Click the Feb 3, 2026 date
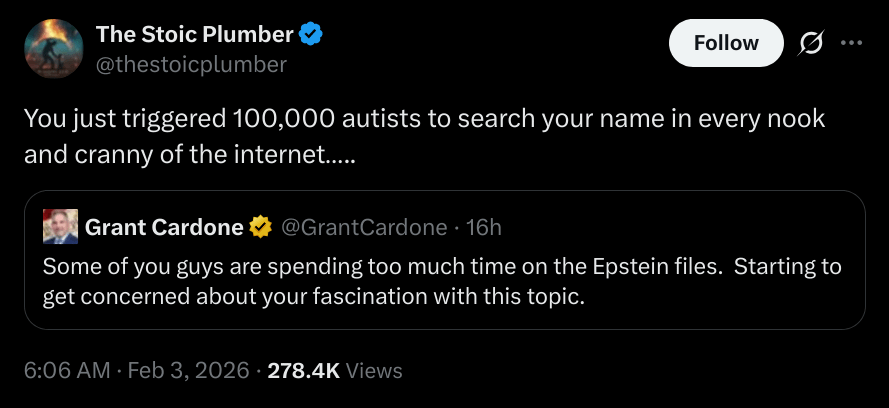889x408 pixels. click(188, 370)
